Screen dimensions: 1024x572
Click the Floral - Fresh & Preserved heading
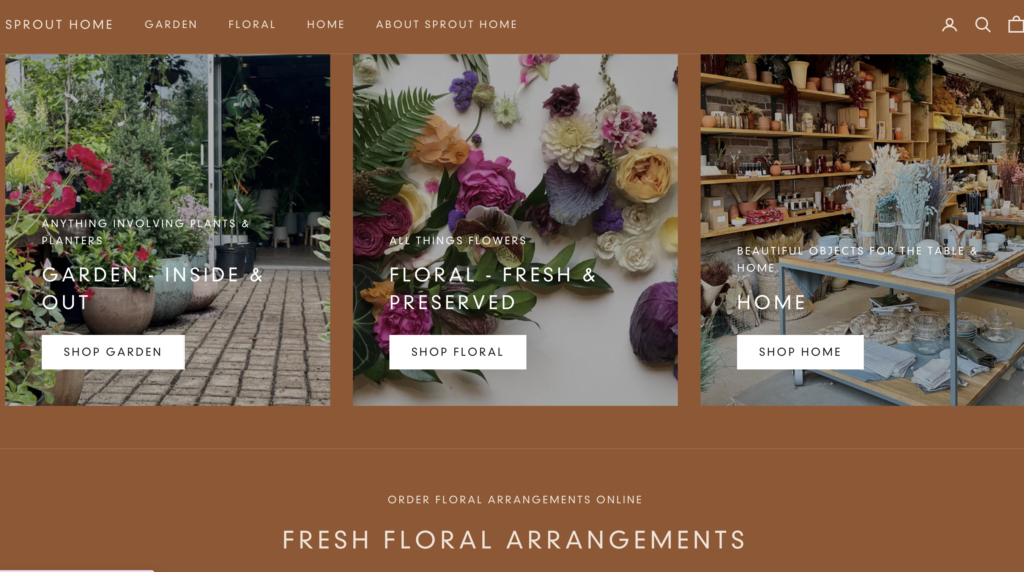(493, 288)
